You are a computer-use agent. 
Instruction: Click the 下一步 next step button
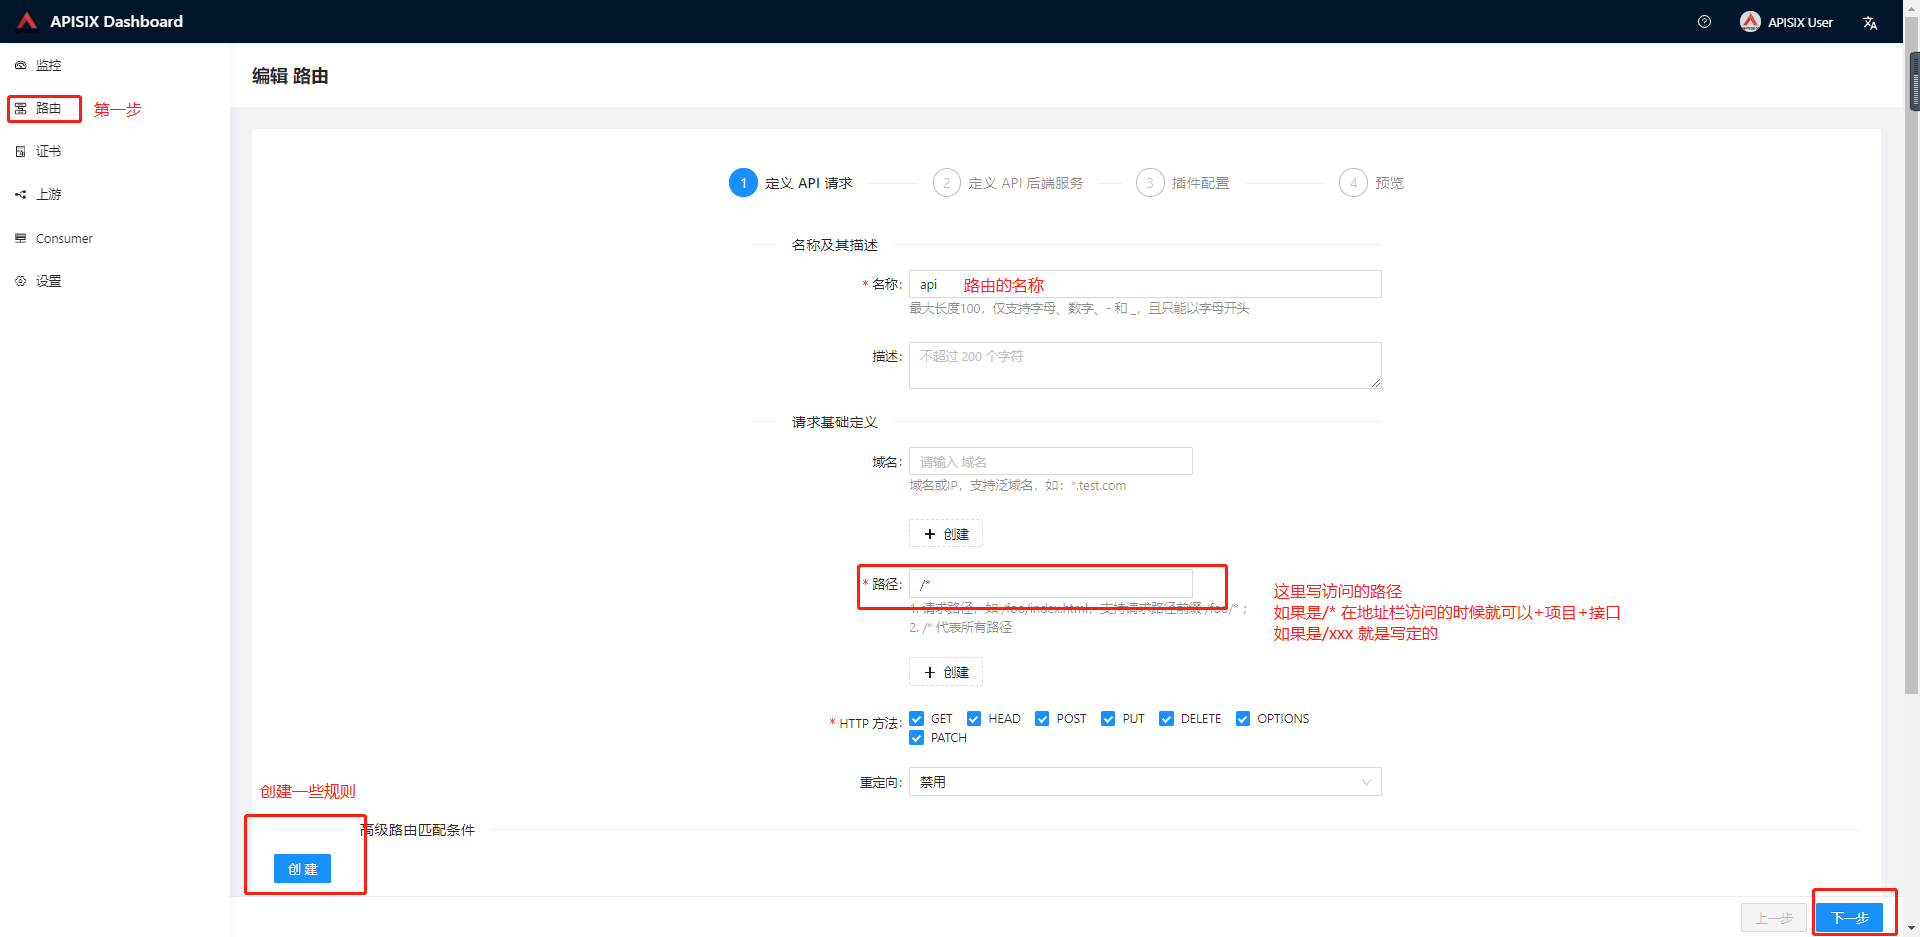(x=1852, y=917)
